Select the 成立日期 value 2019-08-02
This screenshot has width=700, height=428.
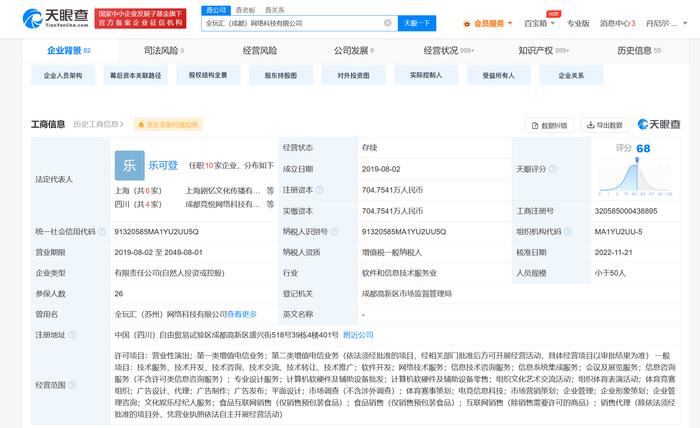(x=381, y=169)
